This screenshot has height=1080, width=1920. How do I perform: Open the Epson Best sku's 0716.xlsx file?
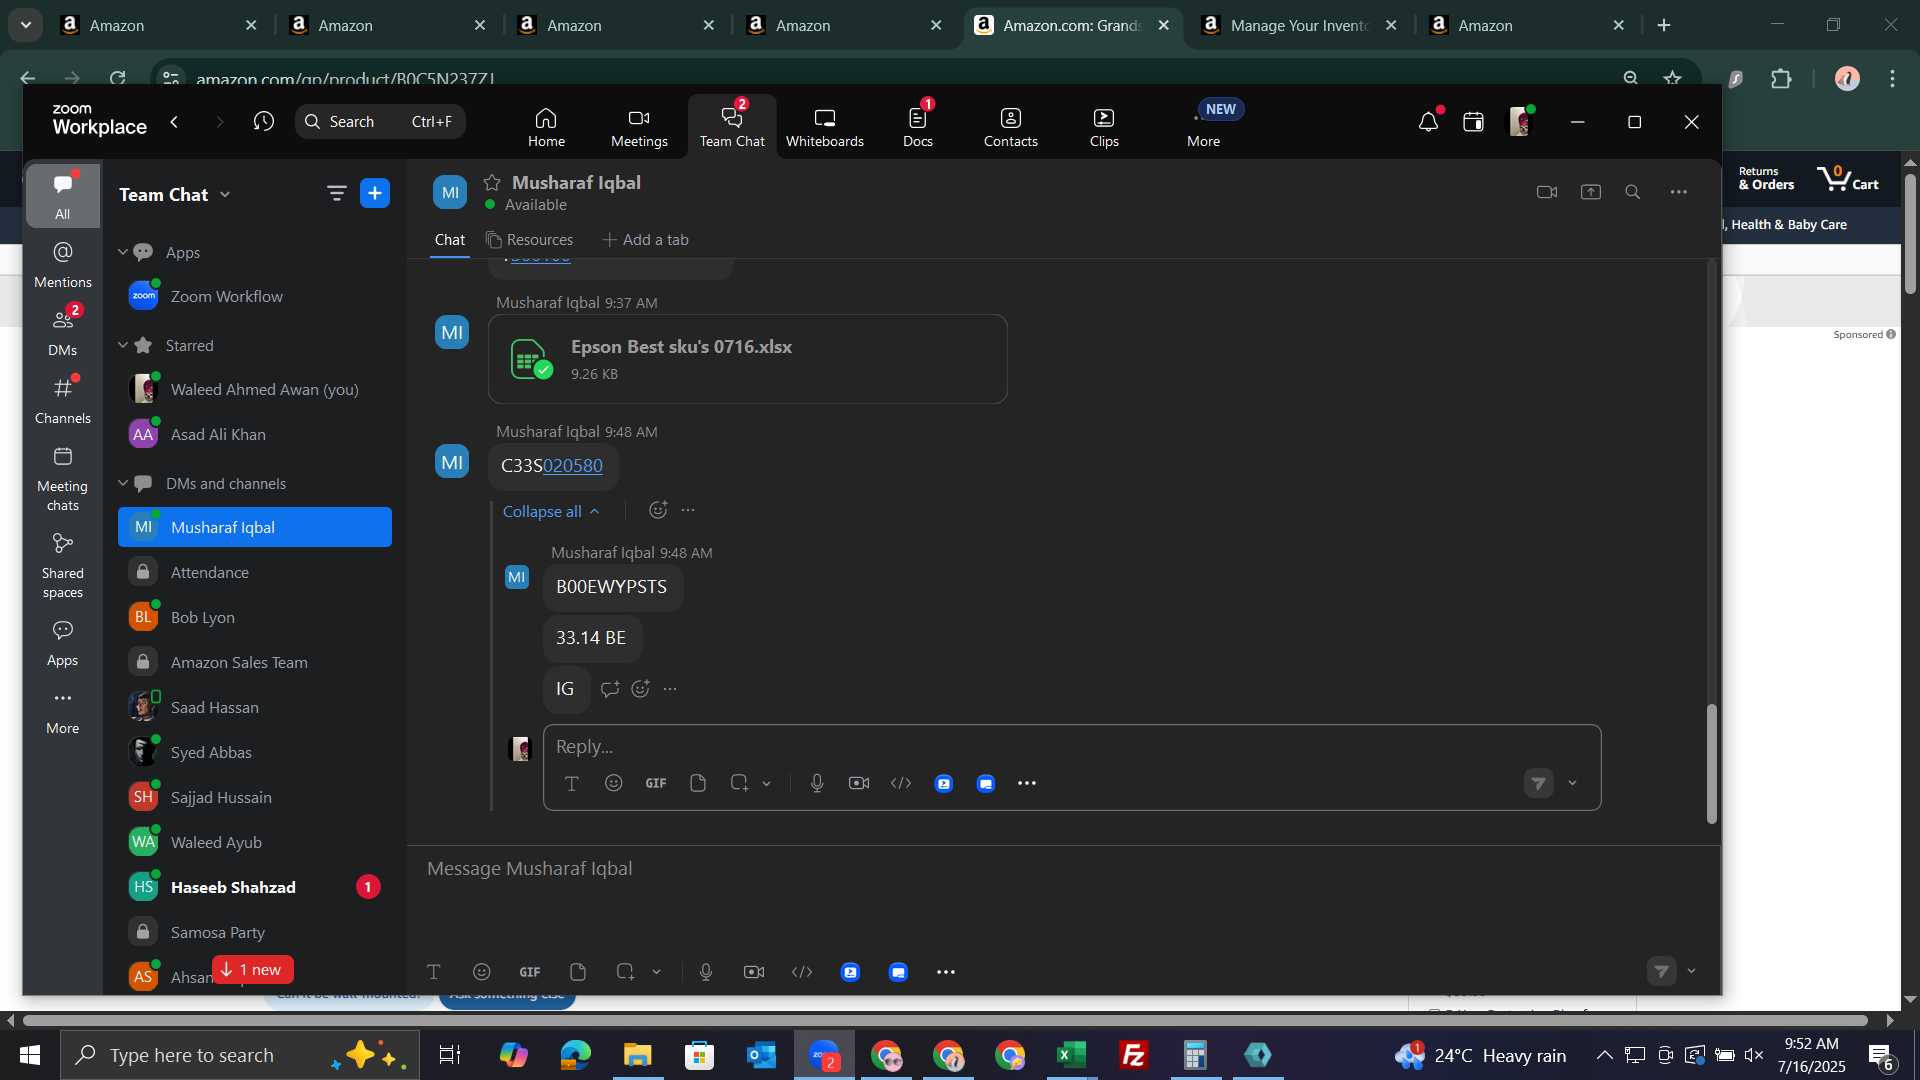tap(748, 360)
